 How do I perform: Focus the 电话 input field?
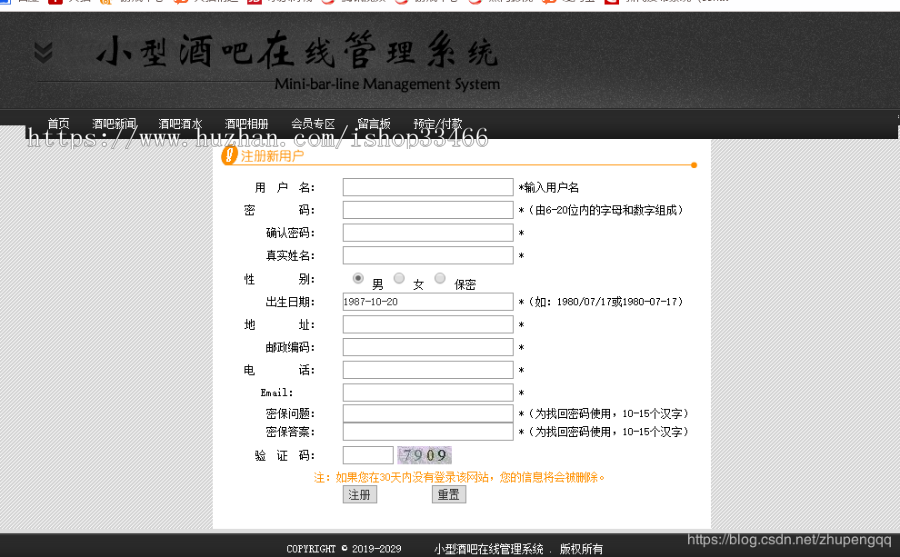(428, 370)
